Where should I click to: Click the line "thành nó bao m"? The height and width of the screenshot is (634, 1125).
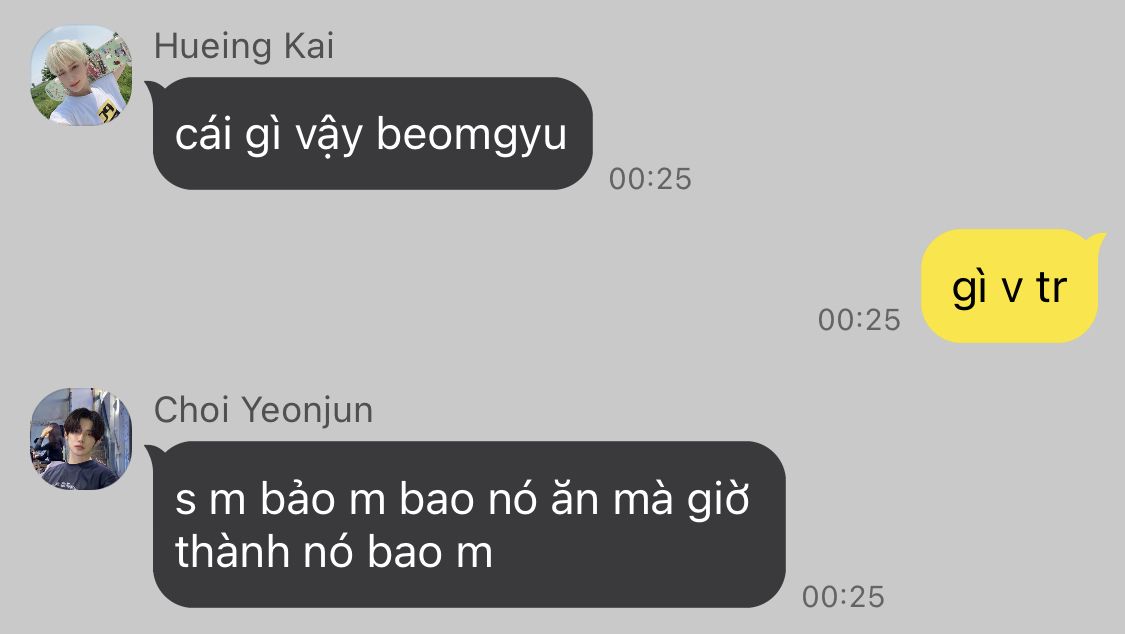pyautogui.click(x=334, y=552)
